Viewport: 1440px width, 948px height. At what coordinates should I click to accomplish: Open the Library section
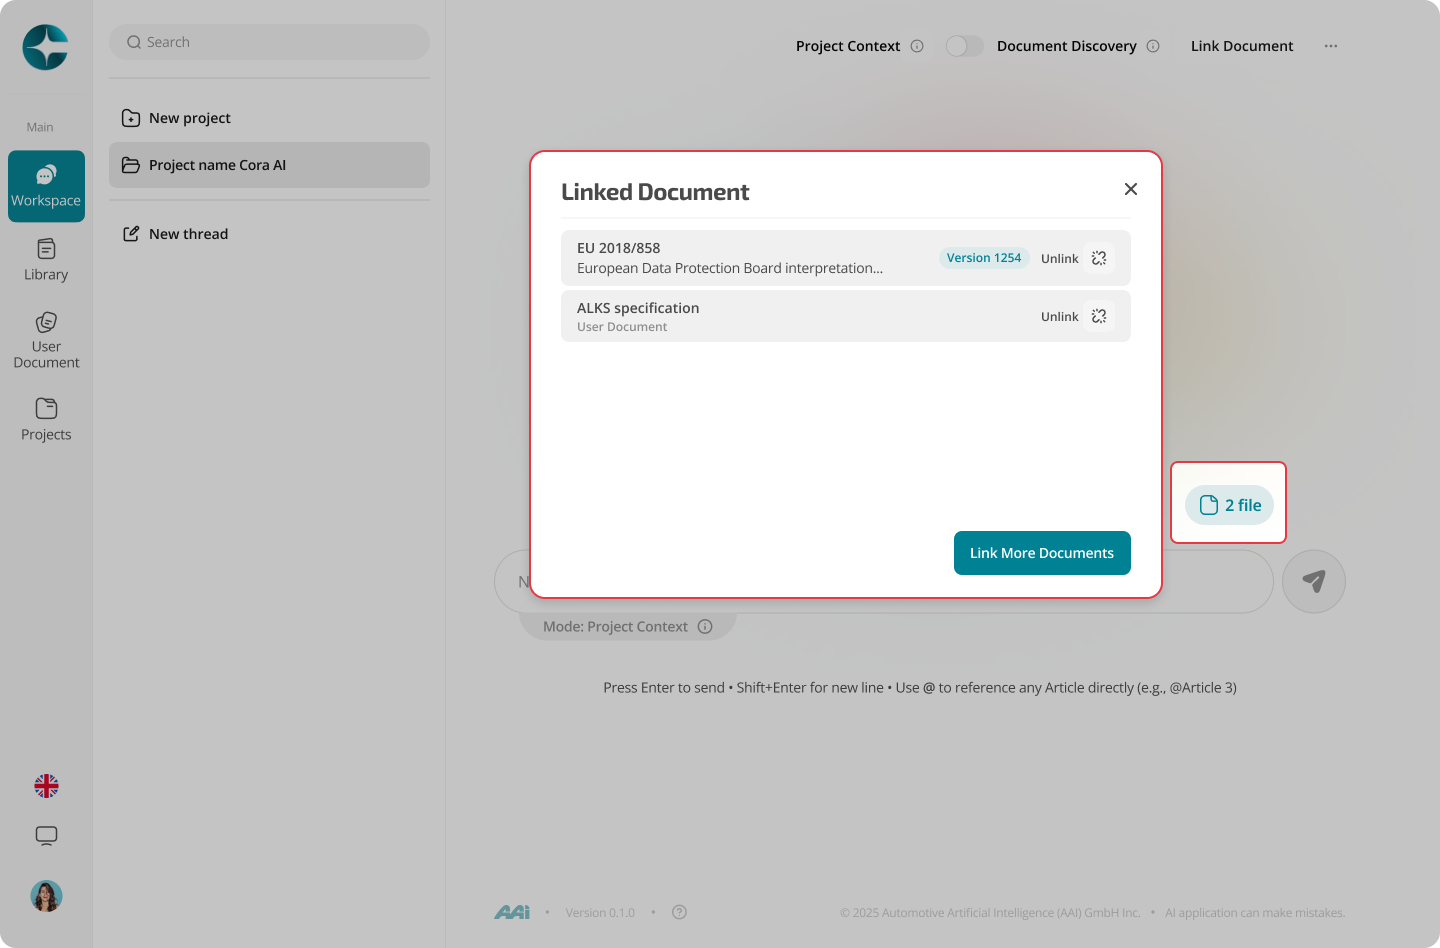(46, 260)
